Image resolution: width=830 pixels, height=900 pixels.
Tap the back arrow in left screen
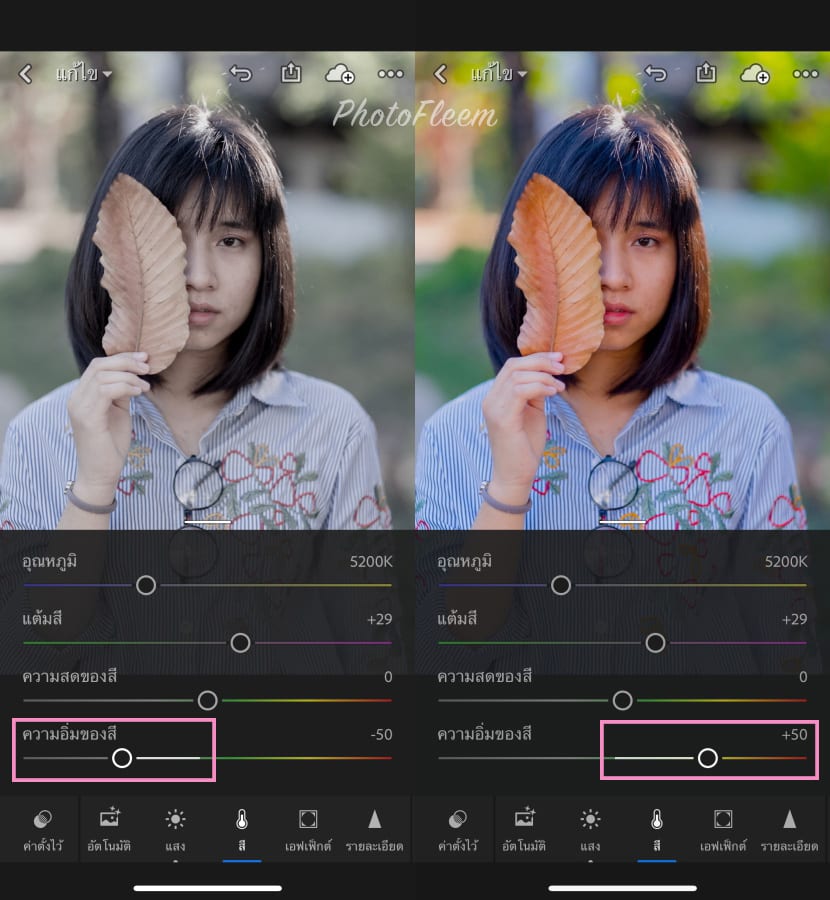[25, 73]
